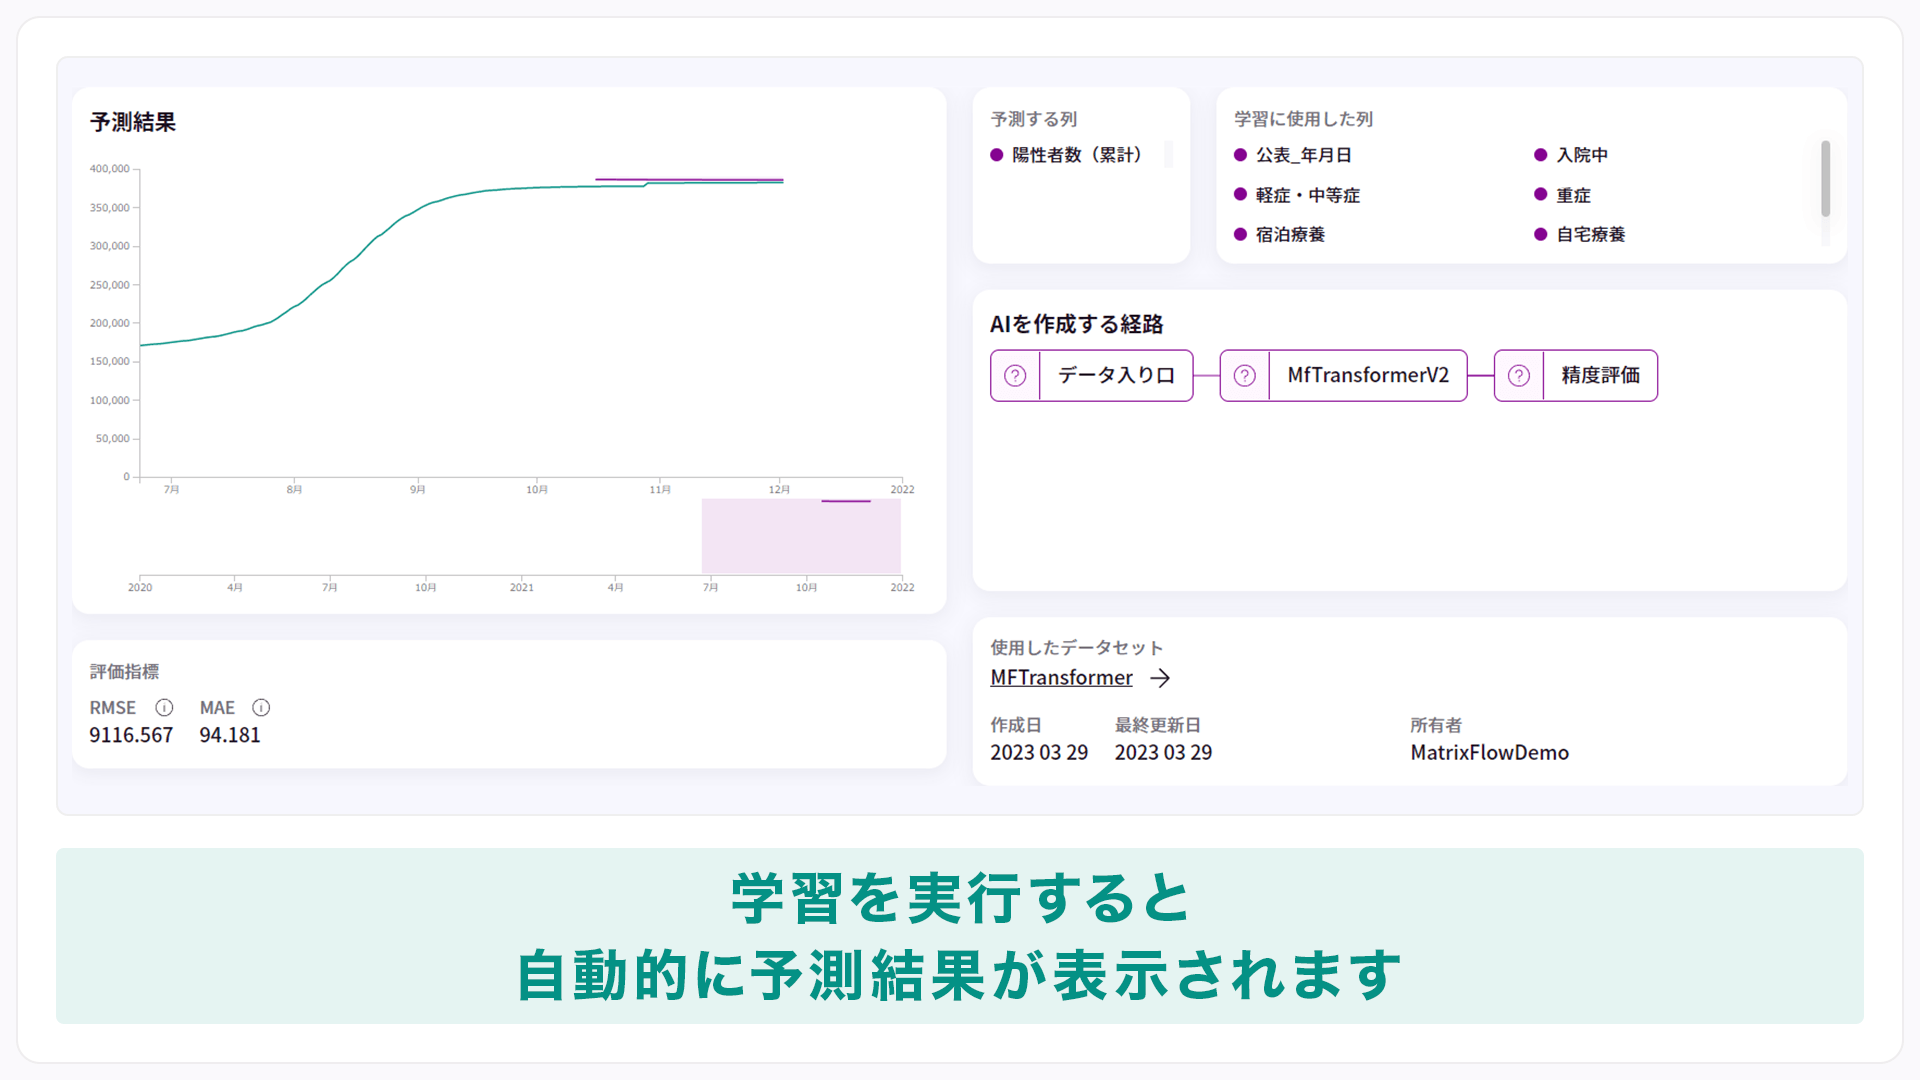Screen dimensions: 1920x1080
Task: Click help icon beside 精度評価
Action: pyautogui.click(x=1518, y=375)
